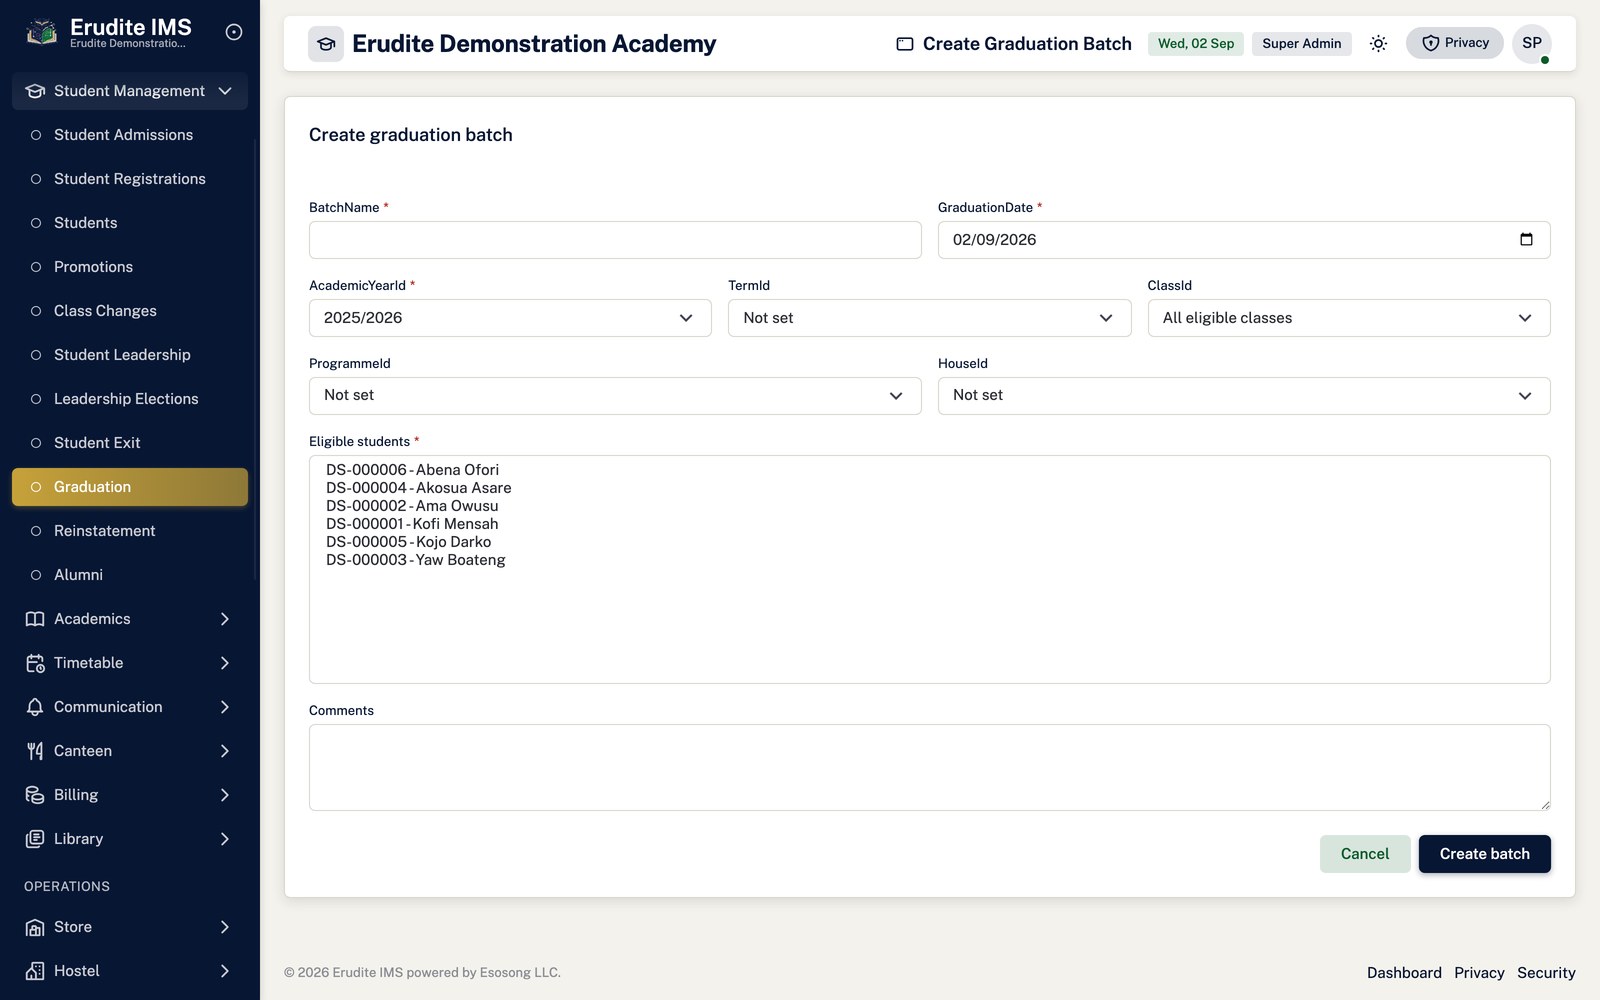This screenshot has width=1600, height=1000.
Task: Open the SP user avatar menu
Action: coord(1532,43)
